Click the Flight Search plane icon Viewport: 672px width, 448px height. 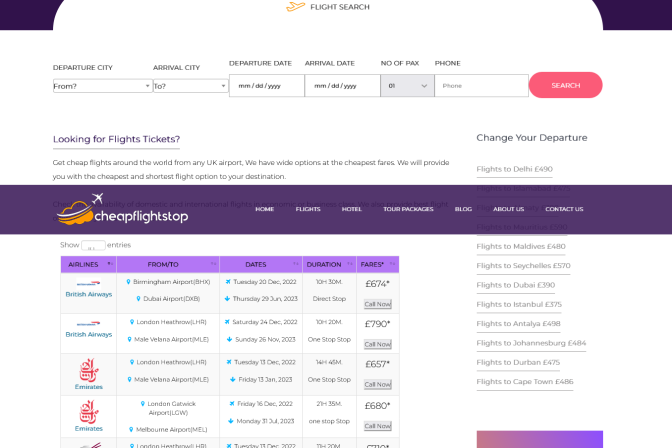click(295, 6)
